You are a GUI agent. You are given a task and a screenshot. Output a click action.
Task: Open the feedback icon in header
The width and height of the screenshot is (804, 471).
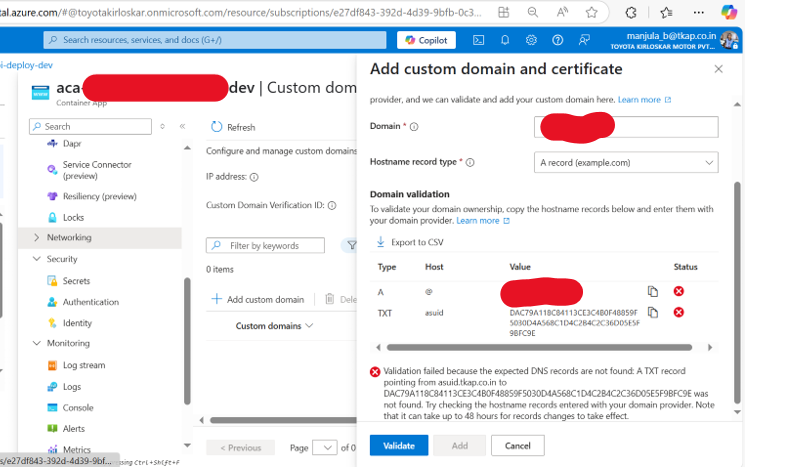[584, 40]
